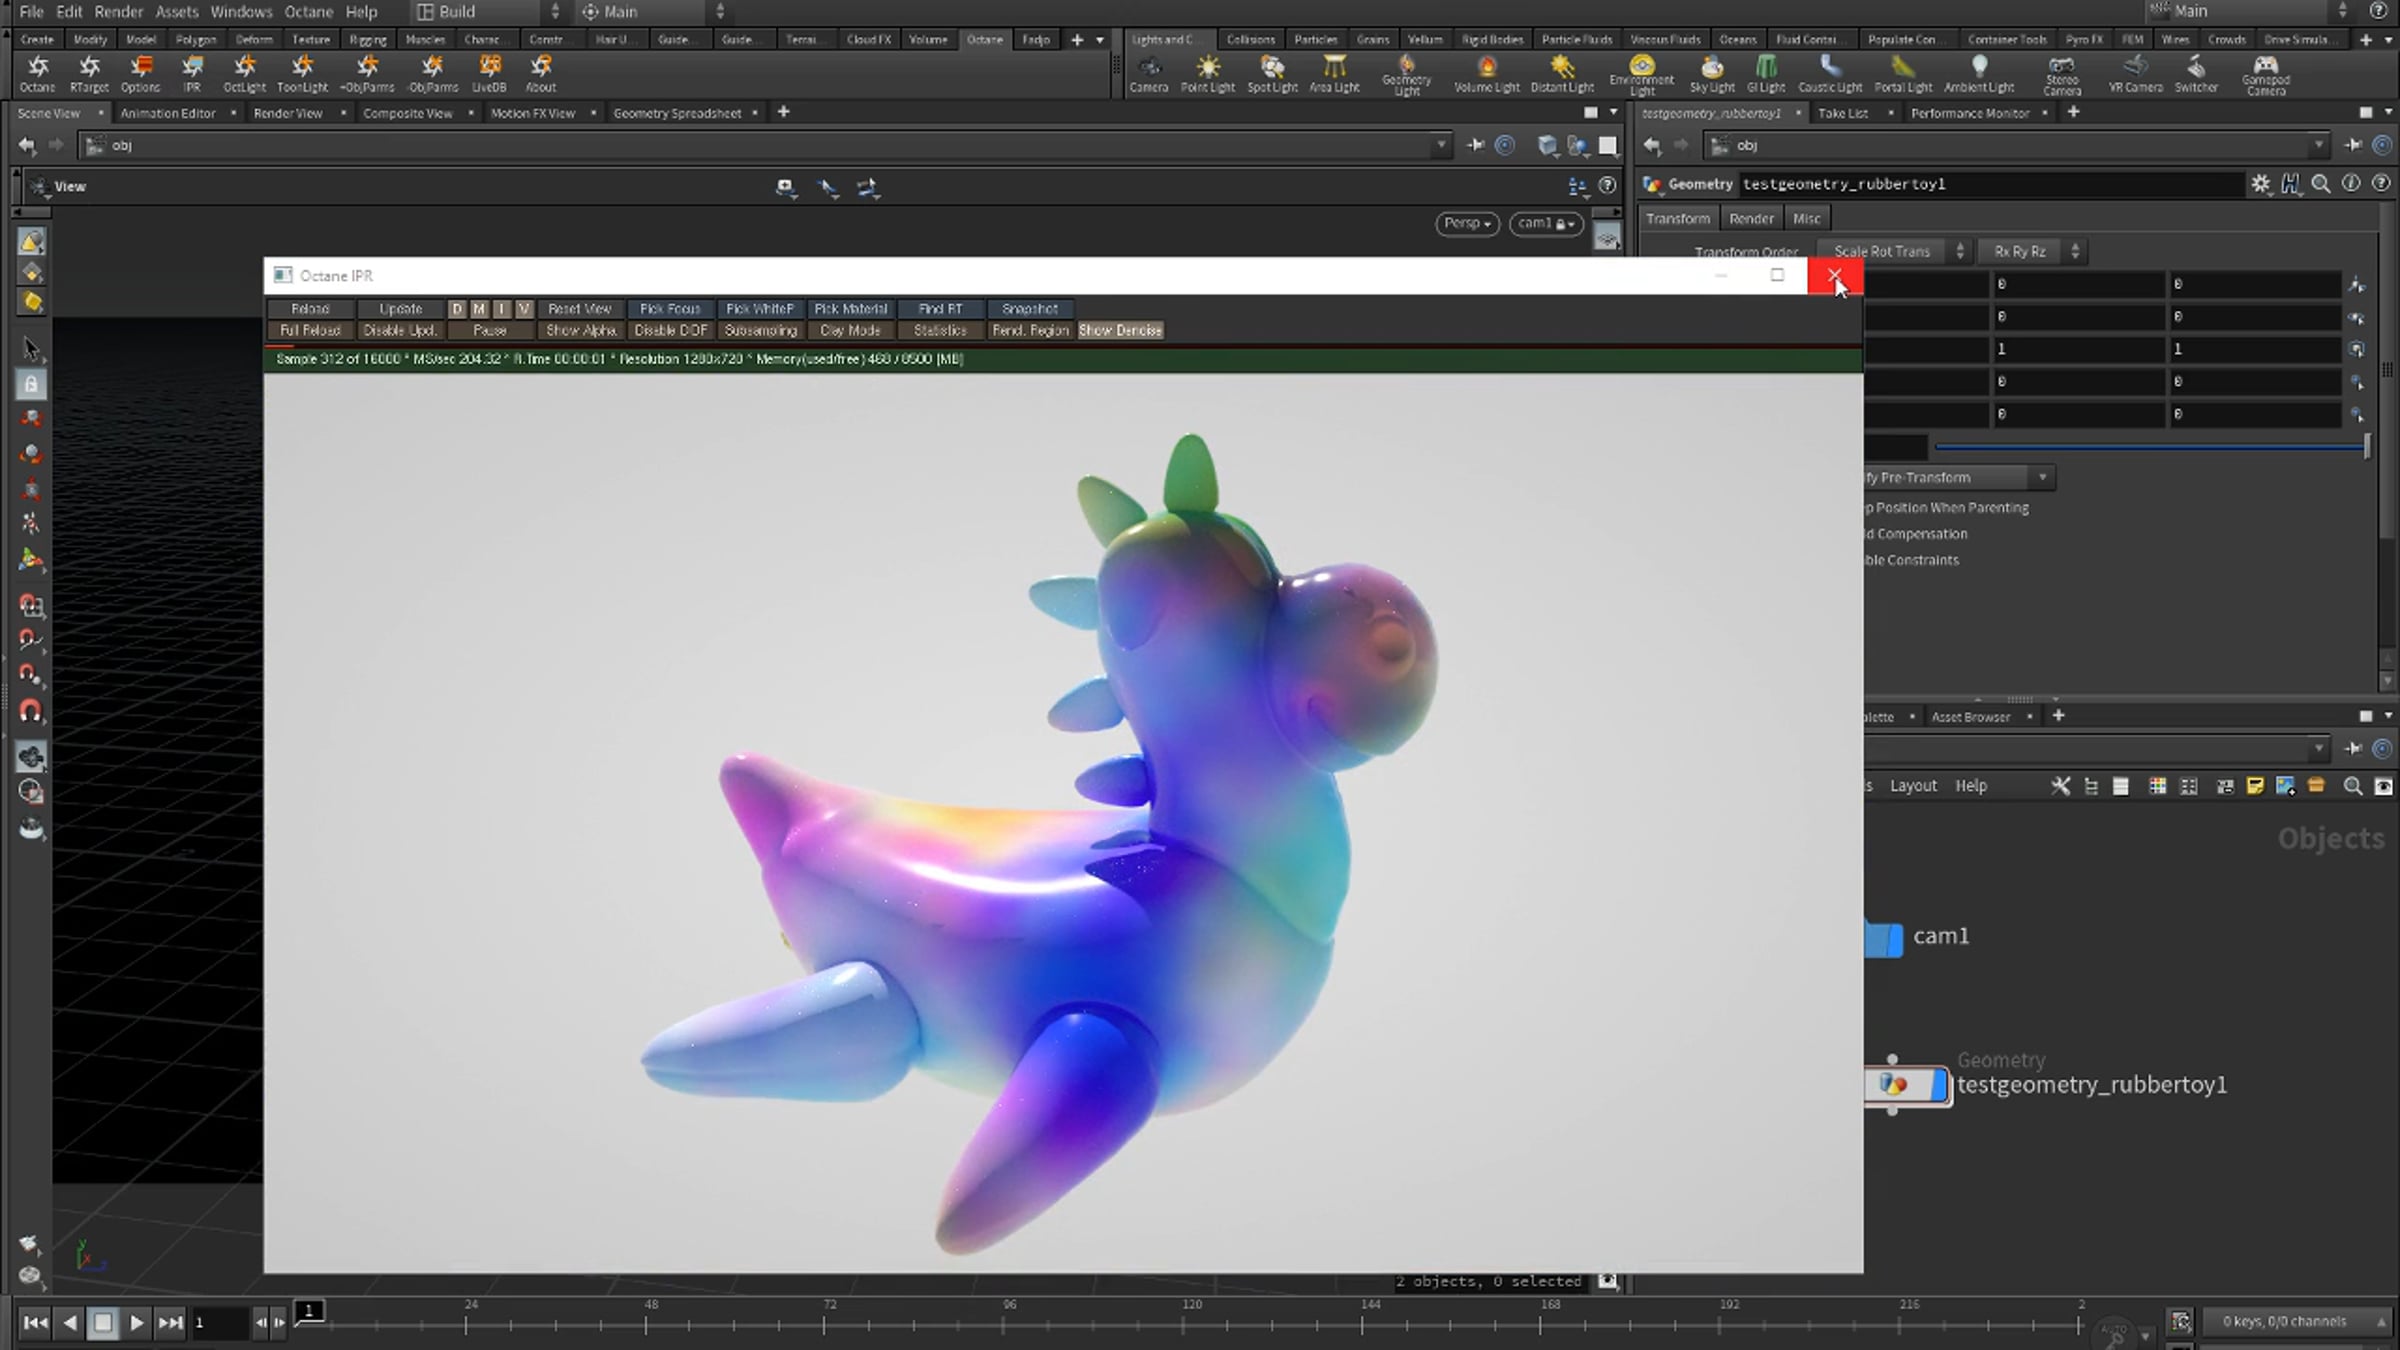
Task: Add an Area Light
Action: click(x=1334, y=74)
